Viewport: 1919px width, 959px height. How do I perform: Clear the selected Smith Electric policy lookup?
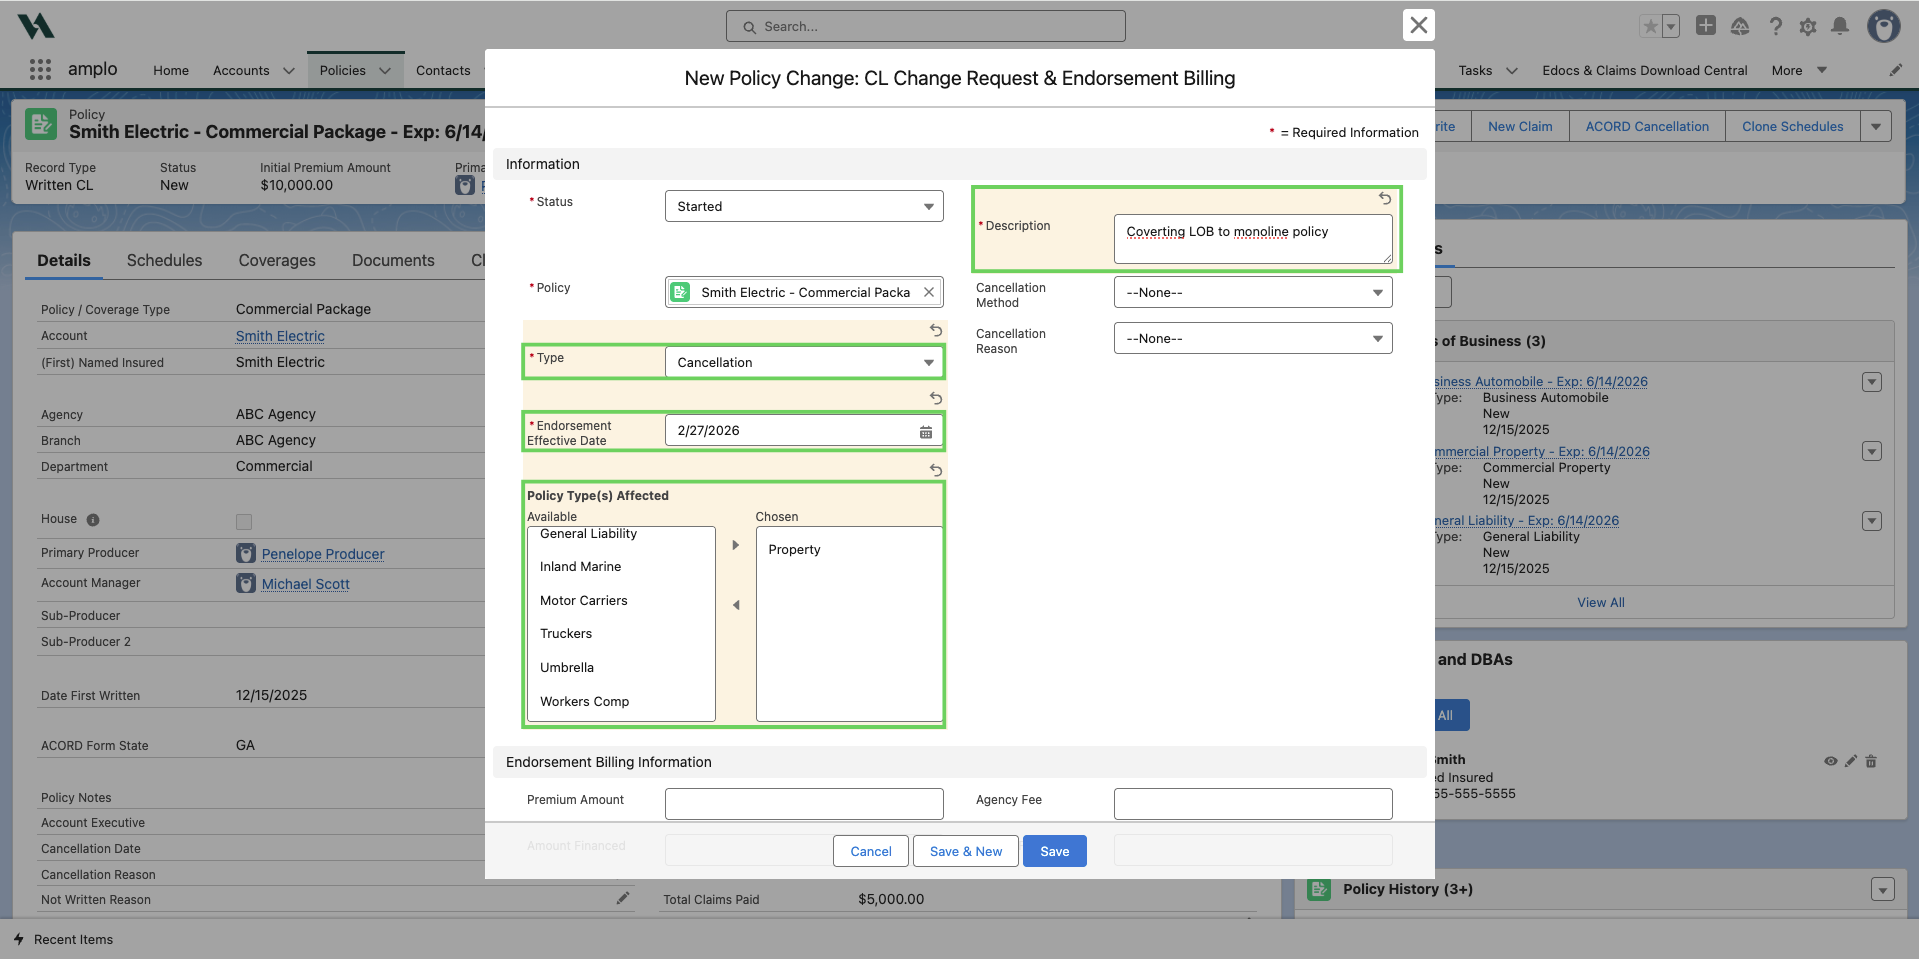(929, 292)
